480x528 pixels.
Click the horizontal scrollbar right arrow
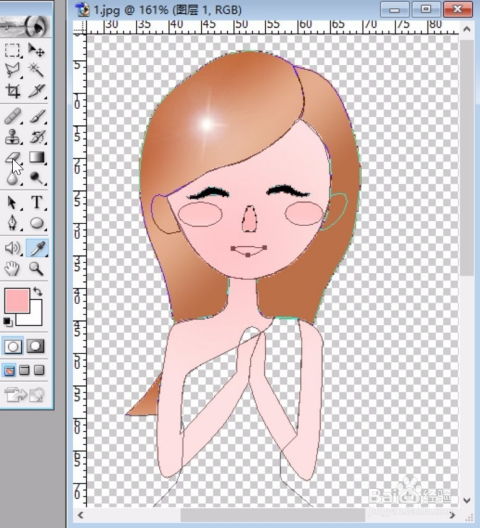click(x=452, y=515)
